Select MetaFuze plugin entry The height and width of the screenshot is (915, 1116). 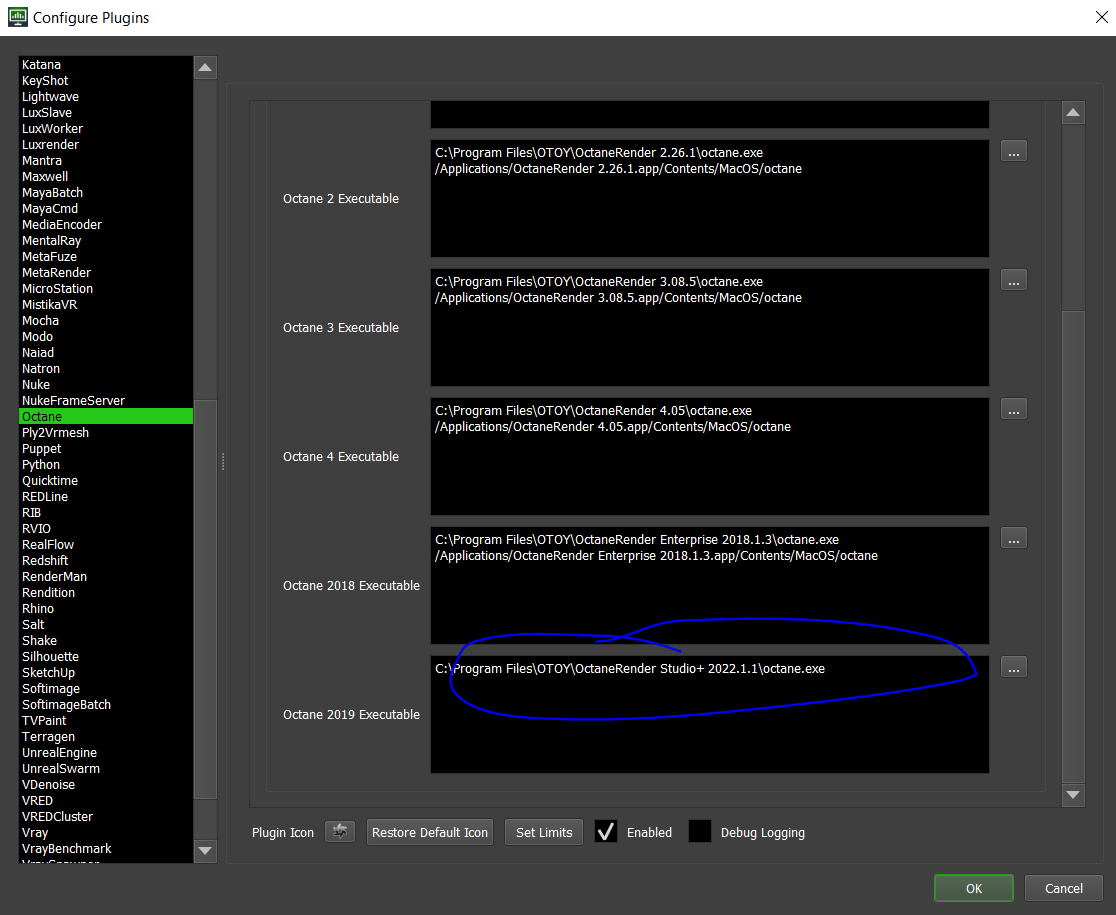[x=105, y=257]
